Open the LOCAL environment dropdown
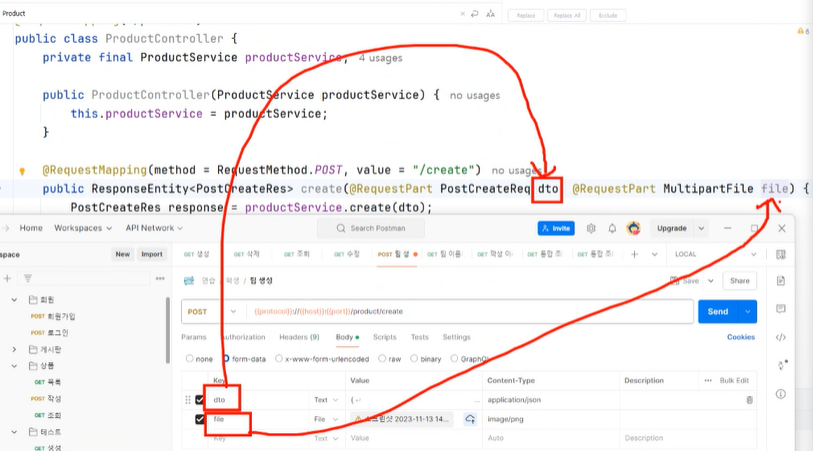 tap(716, 254)
